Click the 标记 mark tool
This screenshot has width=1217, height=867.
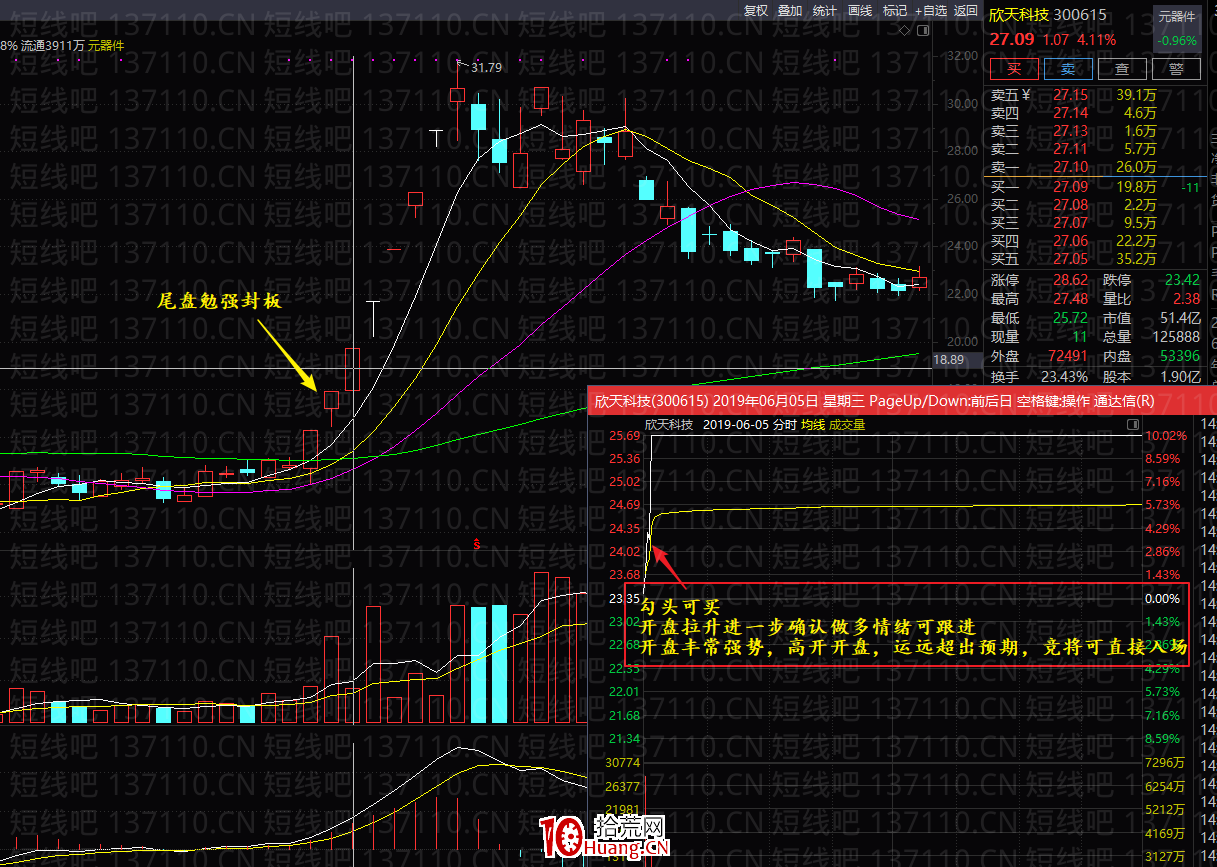click(x=895, y=11)
